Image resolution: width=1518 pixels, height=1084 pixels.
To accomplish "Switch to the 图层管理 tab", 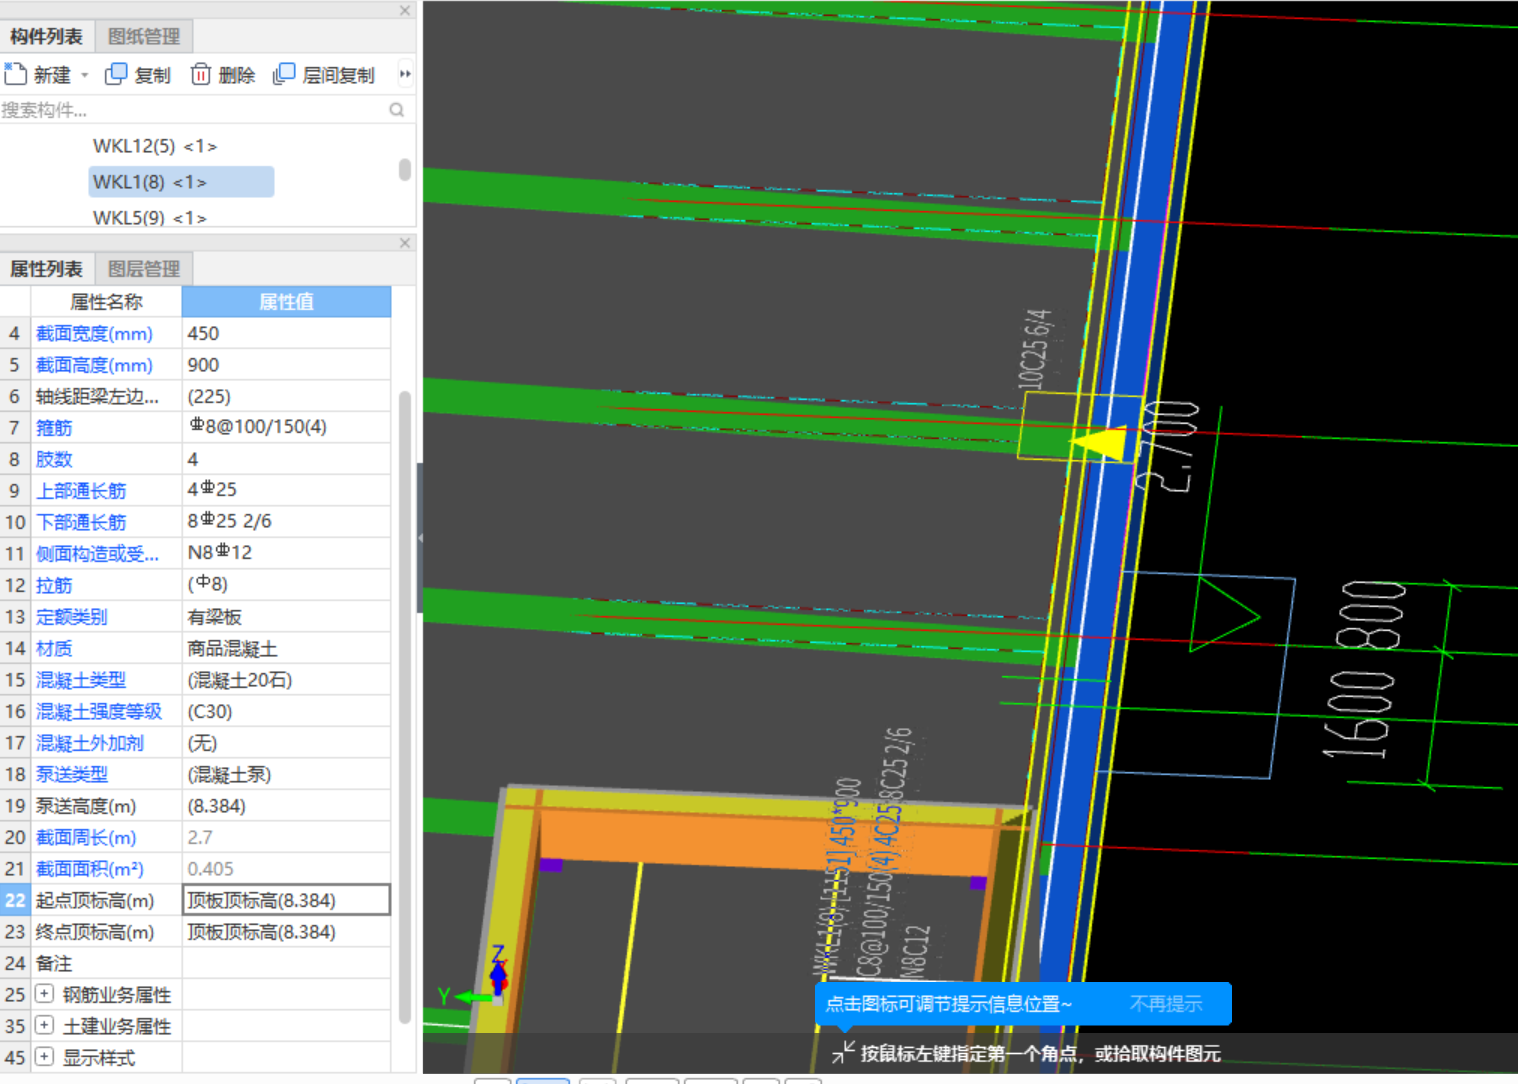I will pyautogui.click(x=144, y=269).
